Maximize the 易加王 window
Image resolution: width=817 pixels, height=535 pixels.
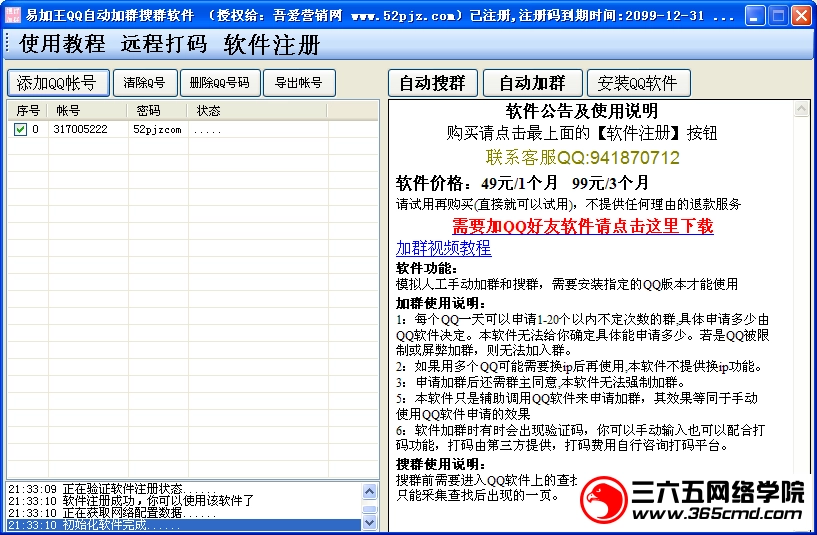[x=778, y=16]
